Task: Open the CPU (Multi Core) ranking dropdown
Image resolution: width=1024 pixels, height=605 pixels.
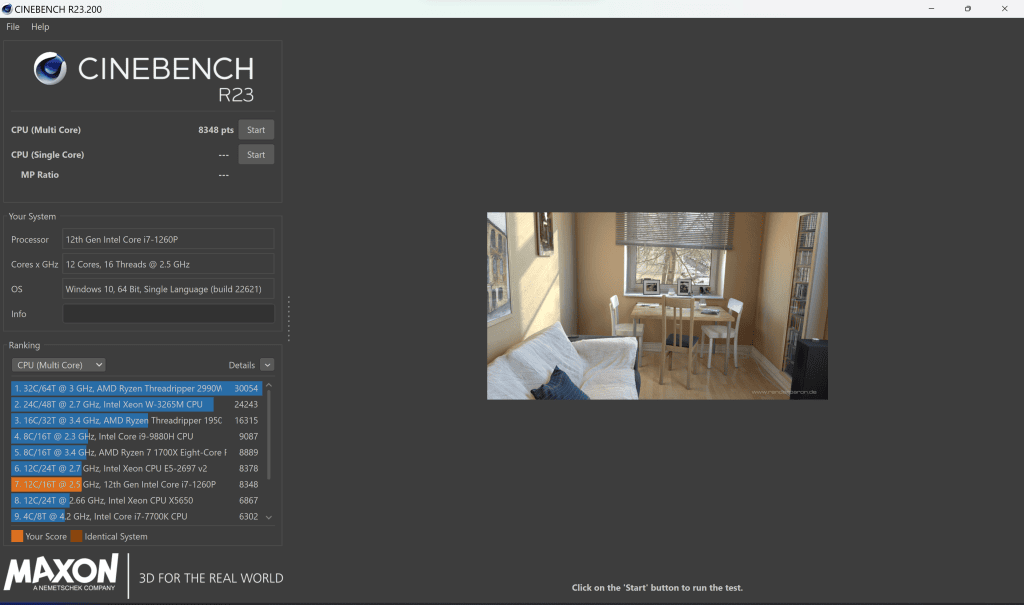Action: (x=58, y=365)
